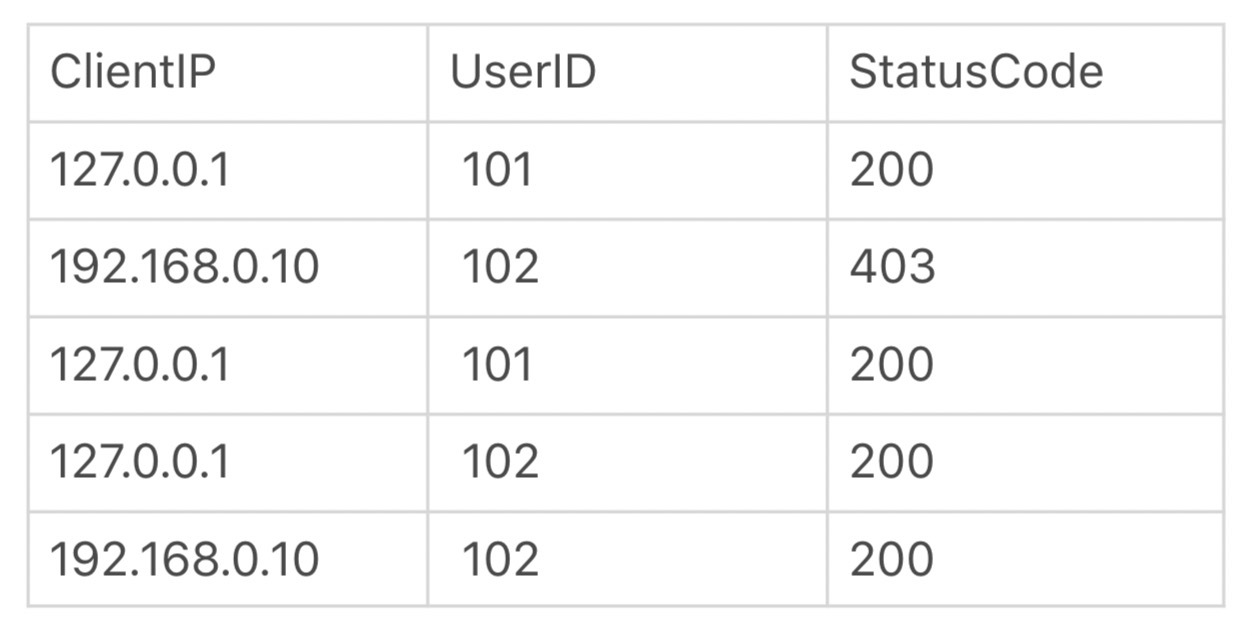Image resolution: width=1252 pixels, height=636 pixels.
Task: Select status 200 in the first data row
Action: [892, 171]
